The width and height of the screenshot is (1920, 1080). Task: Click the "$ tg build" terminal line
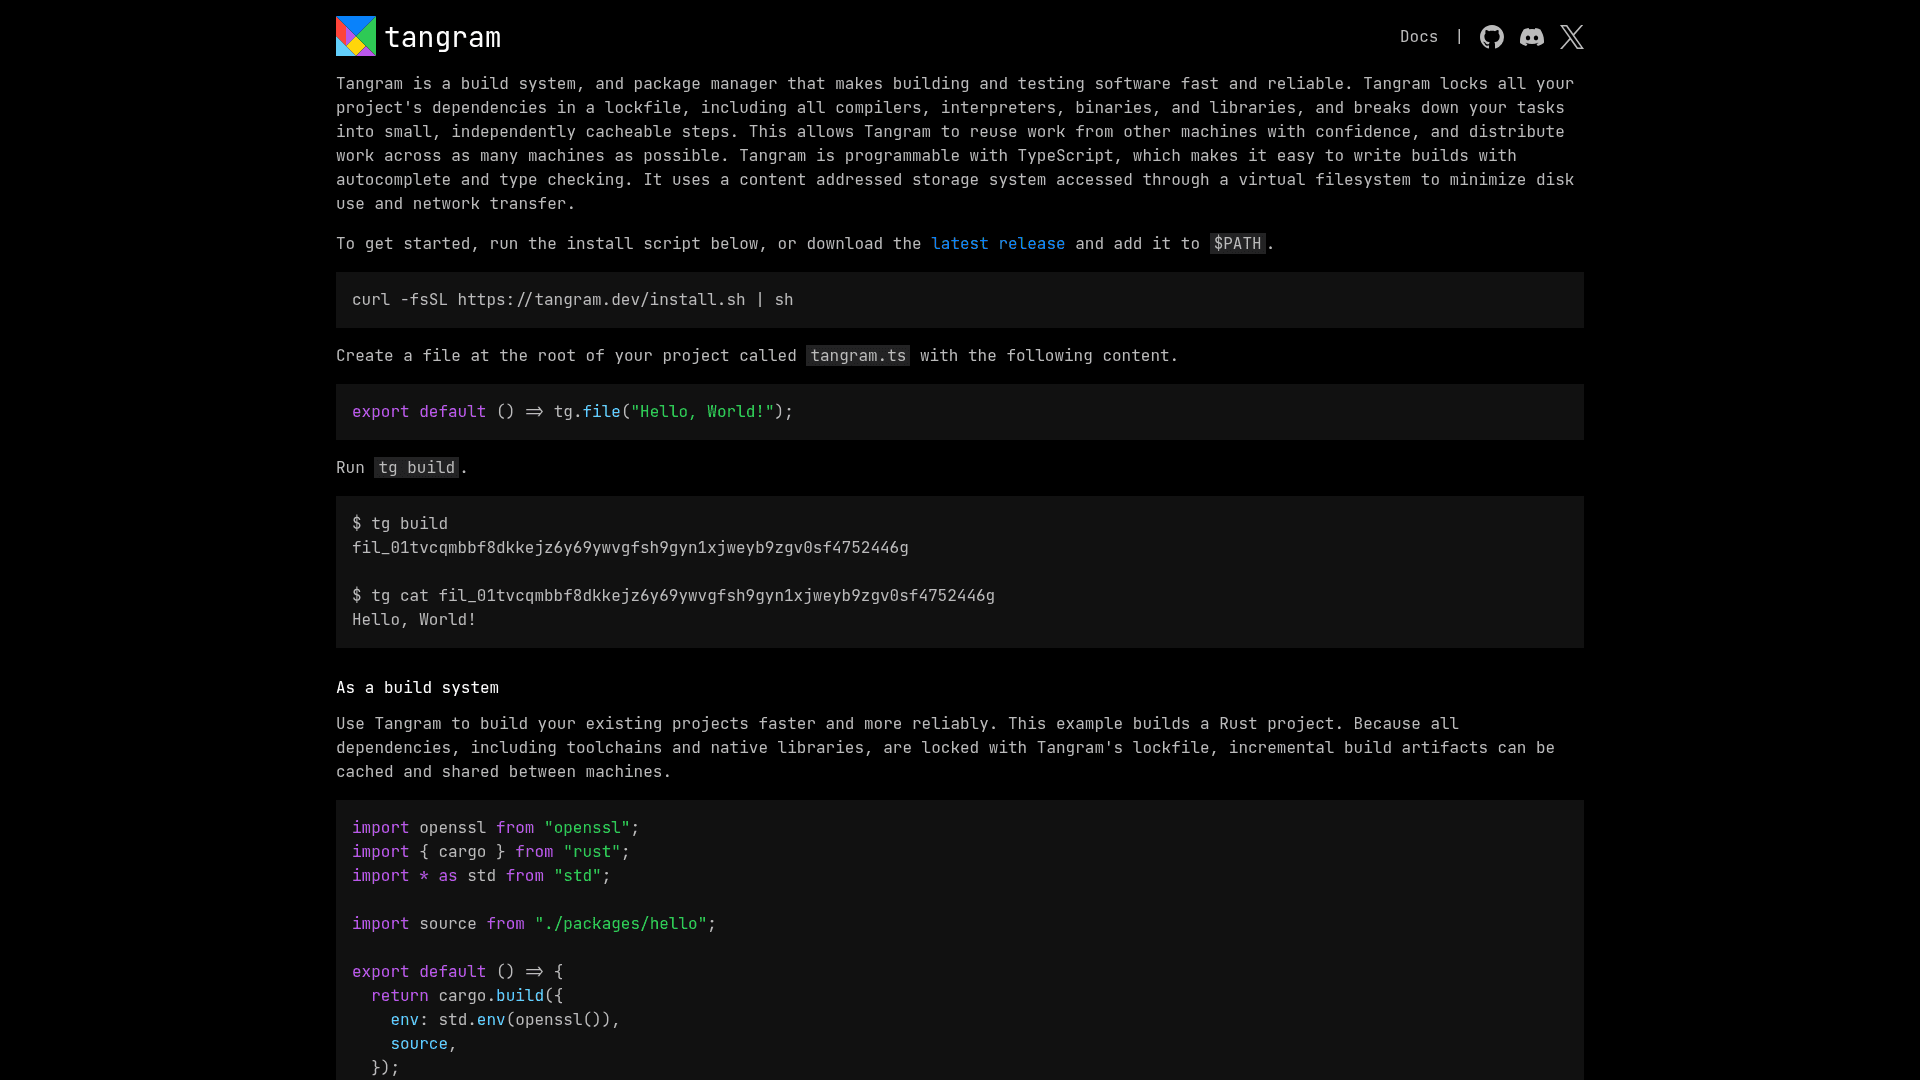400,524
